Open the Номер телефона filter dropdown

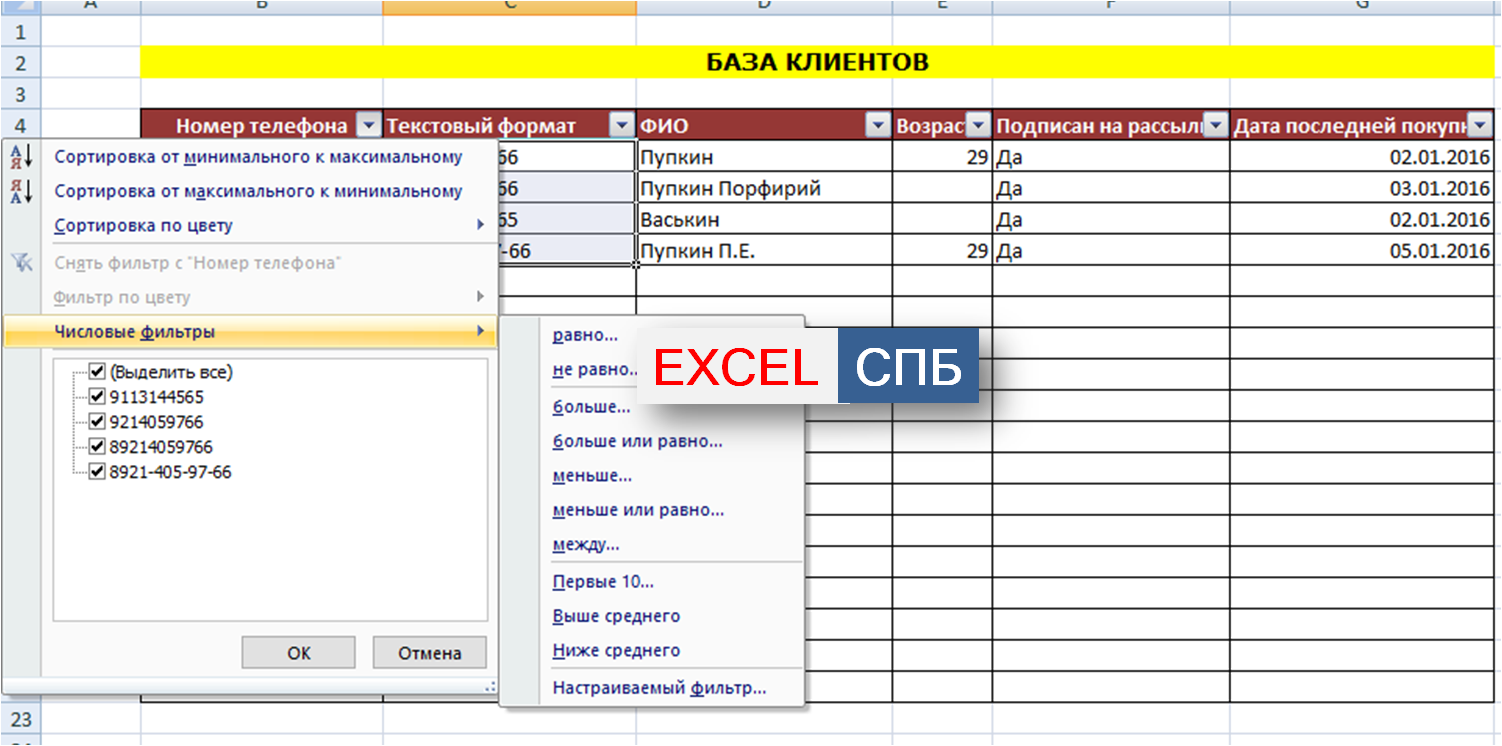[369, 126]
